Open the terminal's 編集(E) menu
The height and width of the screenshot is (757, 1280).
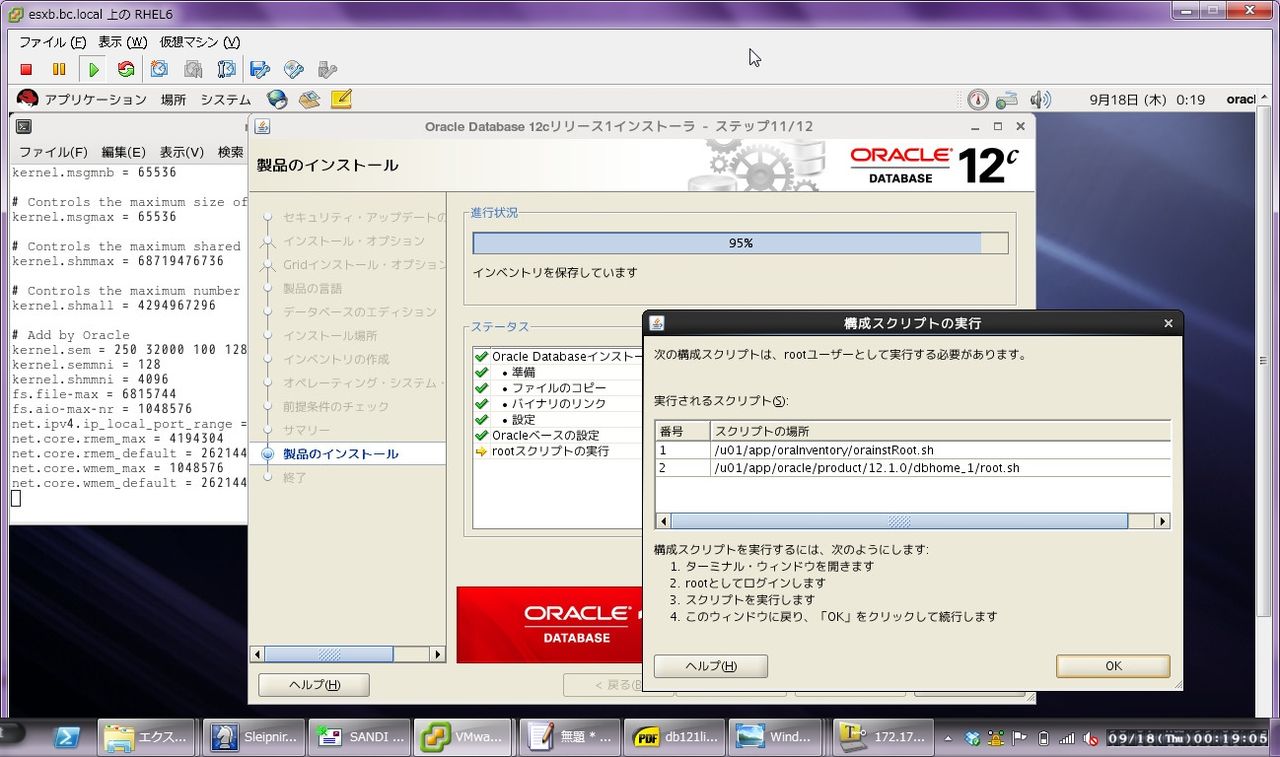pyautogui.click(x=123, y=152)
